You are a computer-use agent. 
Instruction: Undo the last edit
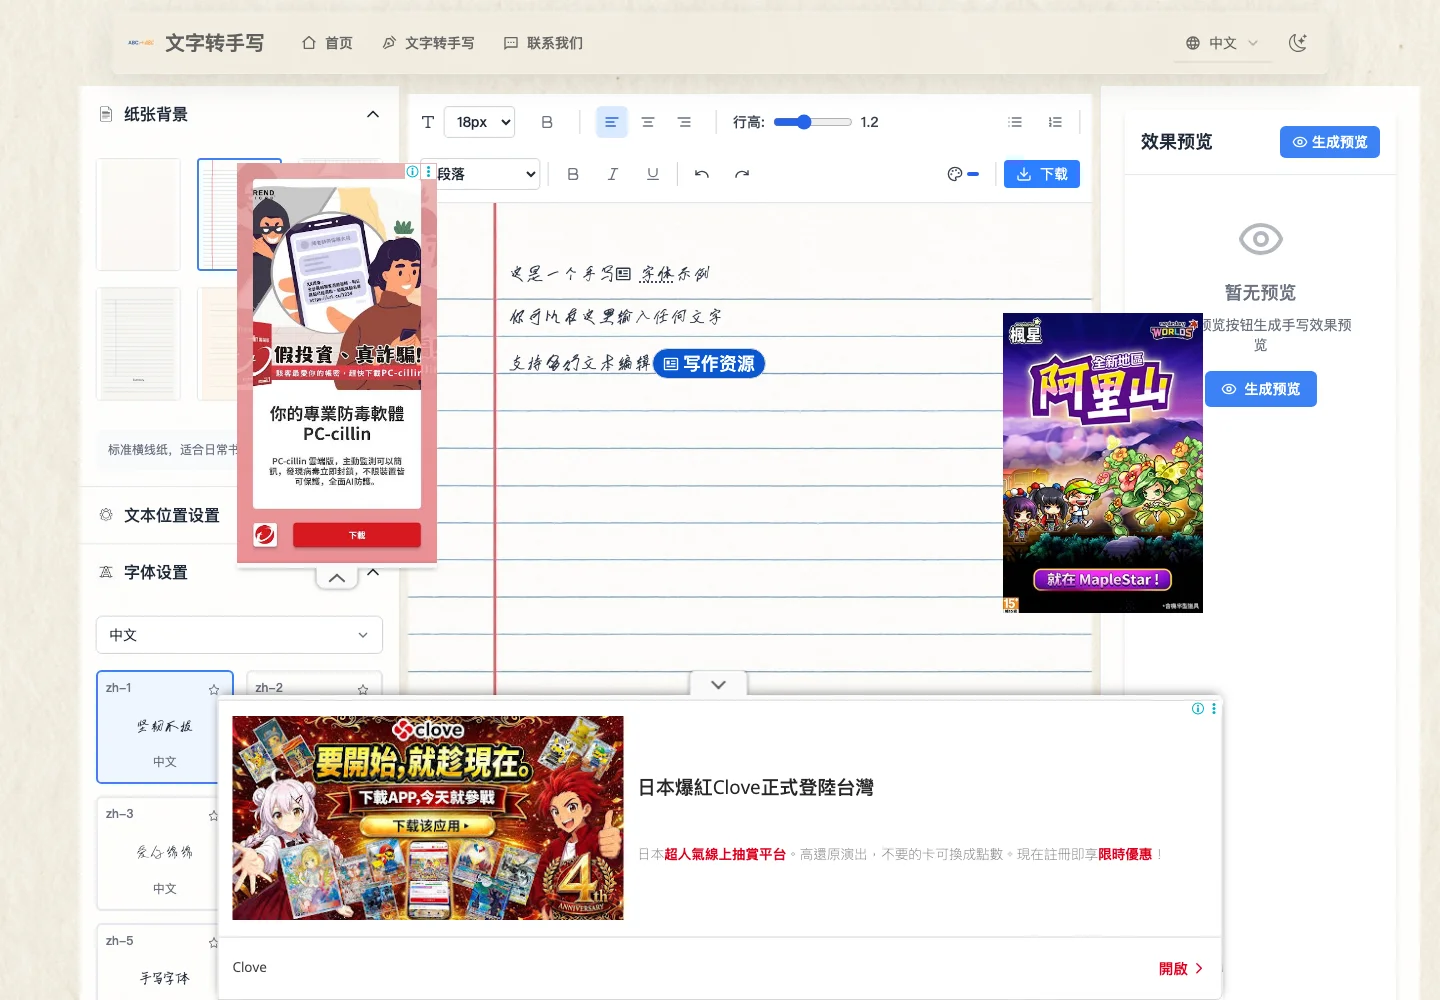[702, 174]
